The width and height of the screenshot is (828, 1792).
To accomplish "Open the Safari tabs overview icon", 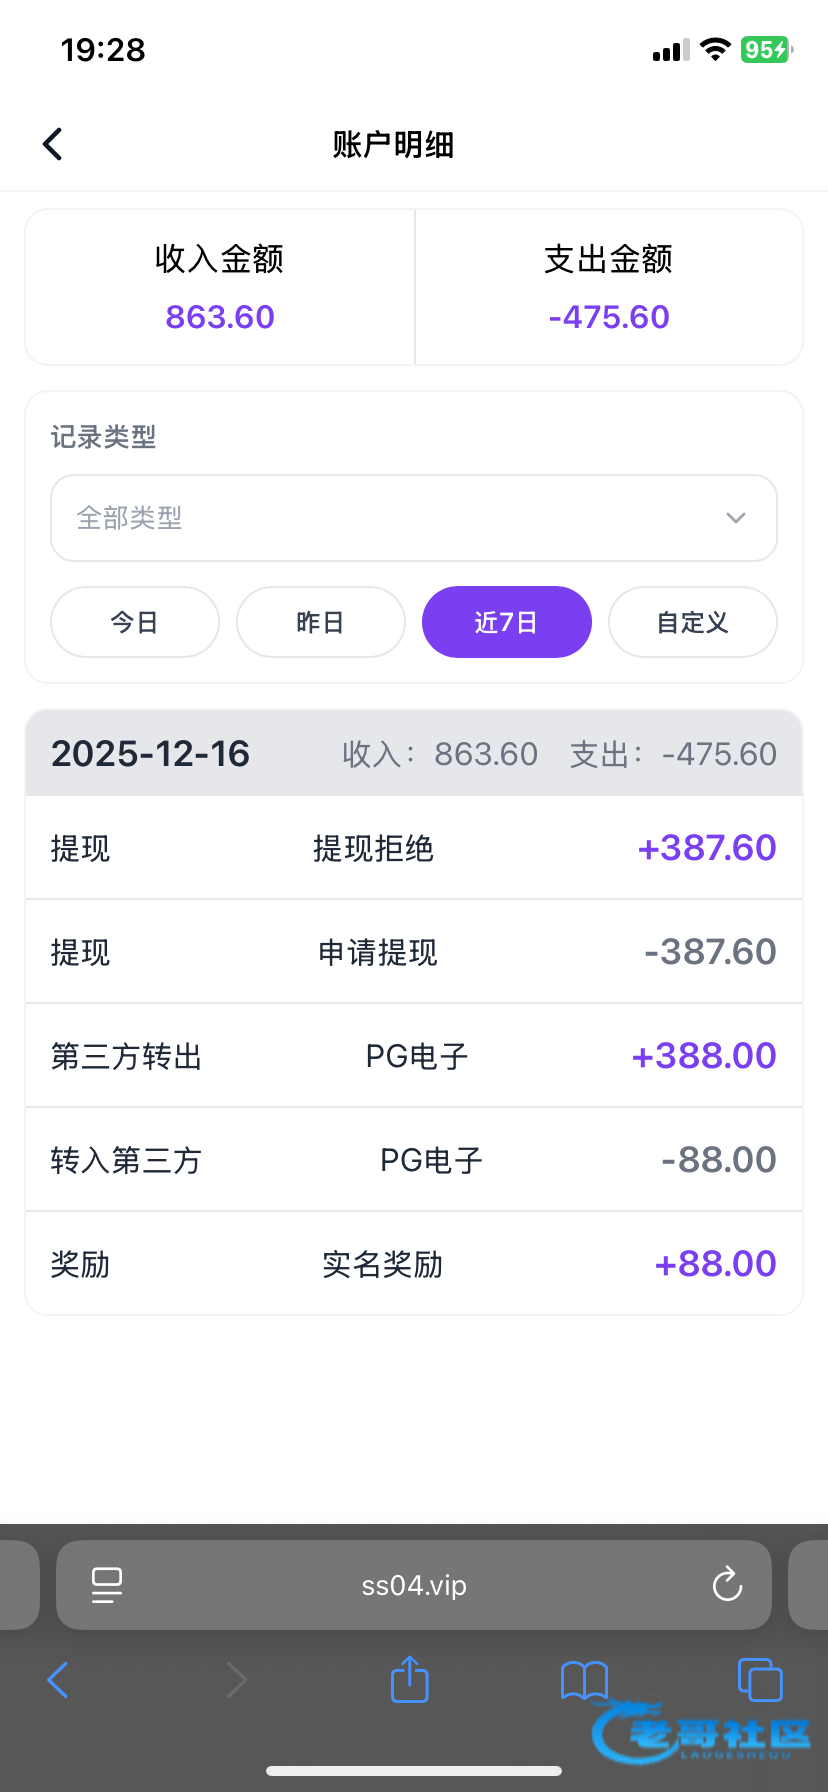I will (759, 1679).
